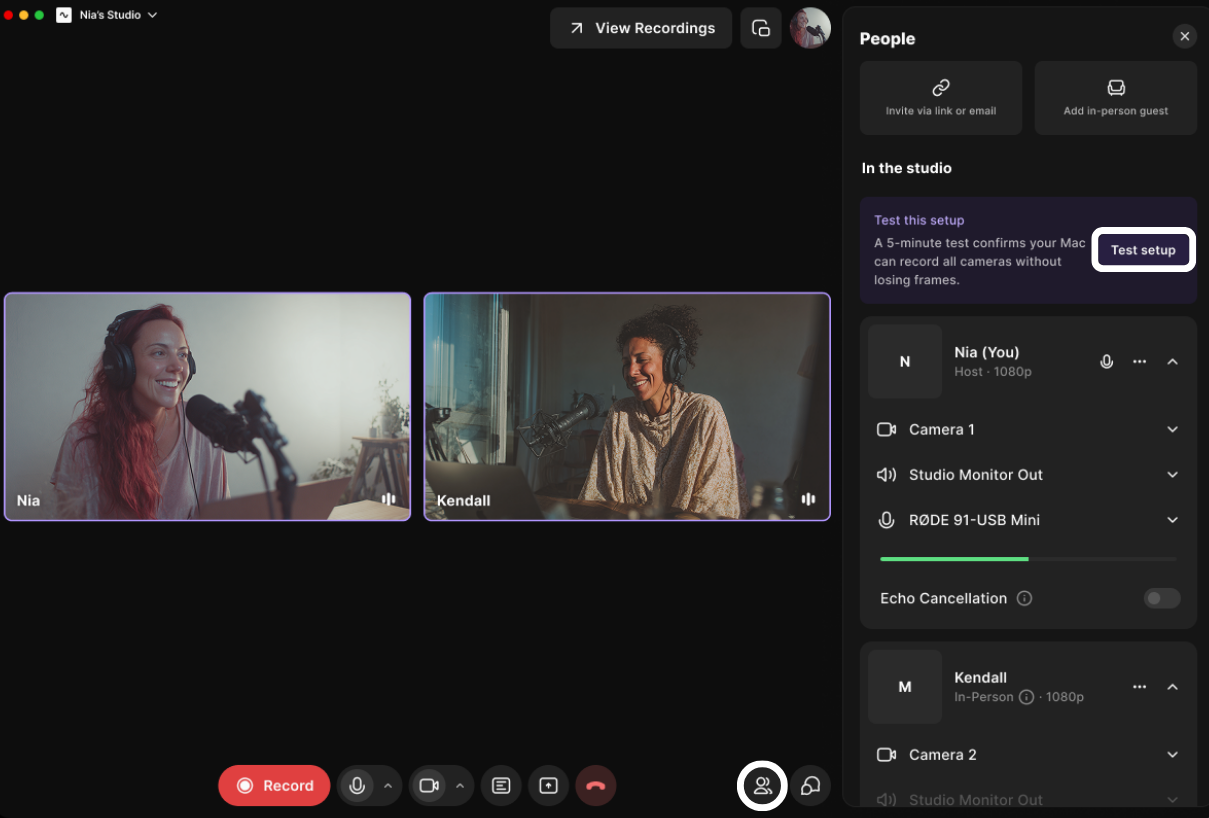1209x818 pixels.
Task: Click the "Test this setup" heading text
Action: 919,220
